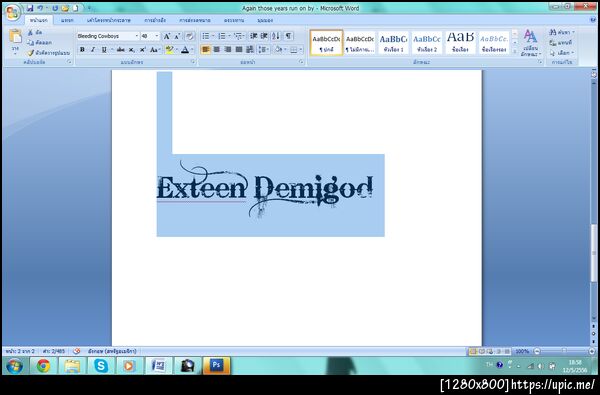Switch to the Insert ribbon tab
Viewport: 600px width, 395px height.
click(x=67, y=20)
